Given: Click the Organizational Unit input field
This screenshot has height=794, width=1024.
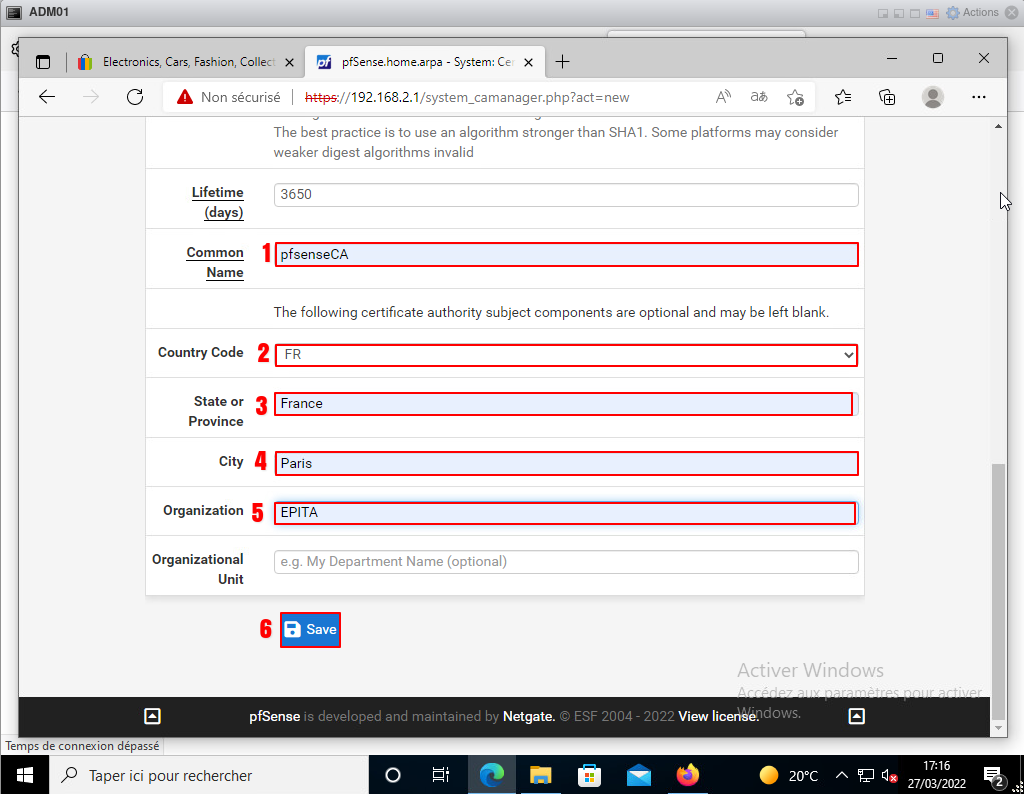Looking at the screenshot, I should coord(566,562).
